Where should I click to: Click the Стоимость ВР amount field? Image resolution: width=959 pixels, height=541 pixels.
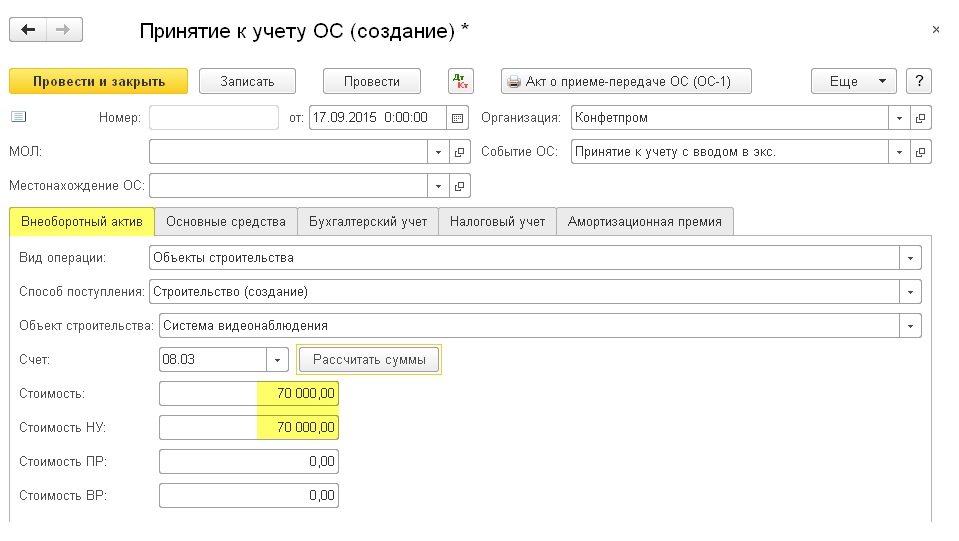click(x=249, y=495)
